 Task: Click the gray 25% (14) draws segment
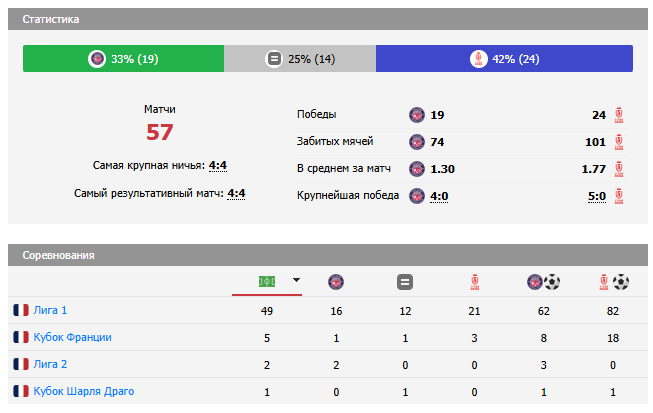coord(300,59)
